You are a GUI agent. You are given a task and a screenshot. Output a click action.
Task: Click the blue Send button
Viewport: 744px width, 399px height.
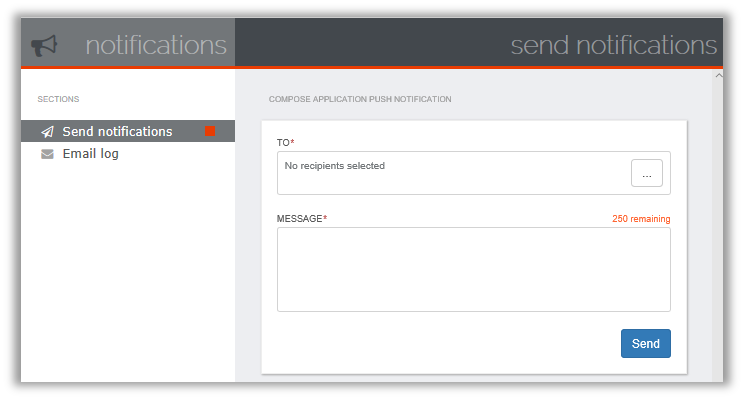pyautogui.click(x=646, y=343)
